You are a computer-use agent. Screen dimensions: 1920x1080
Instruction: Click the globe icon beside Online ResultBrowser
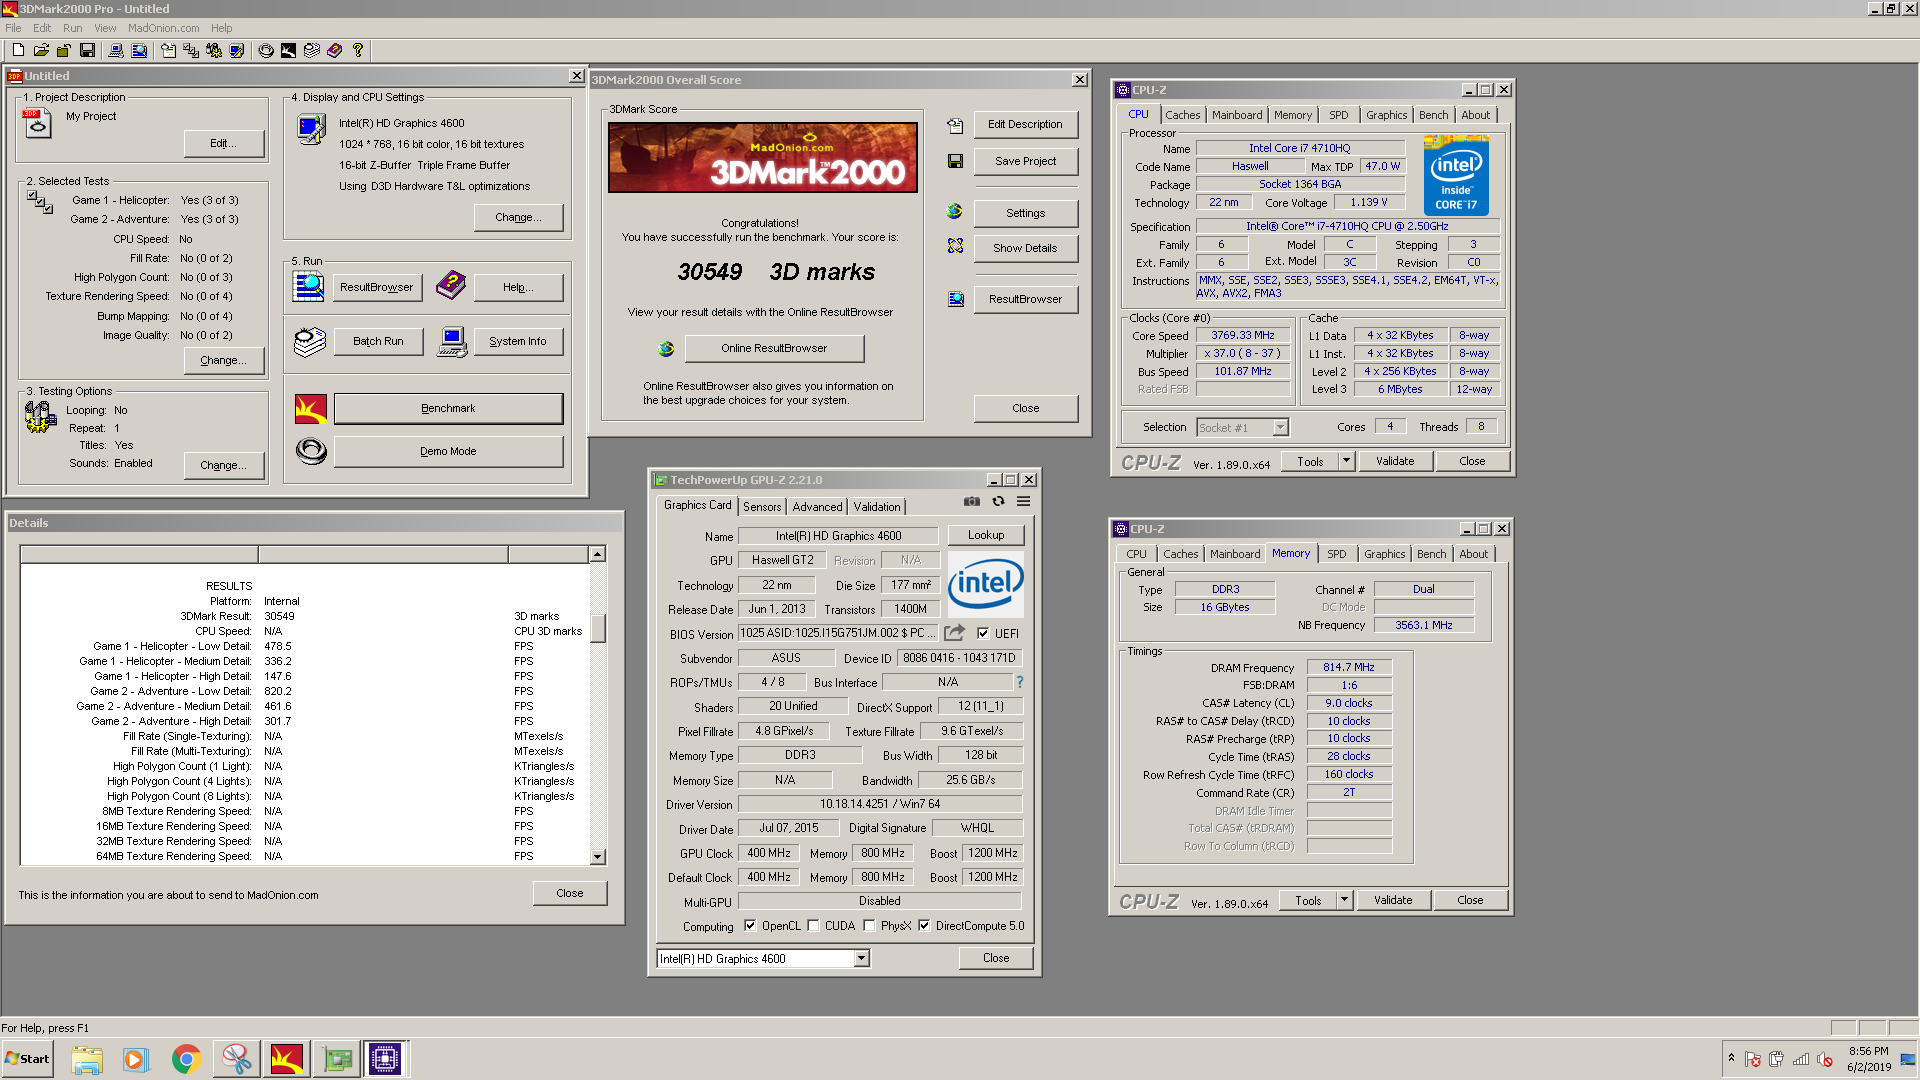(x=666, y=348)
